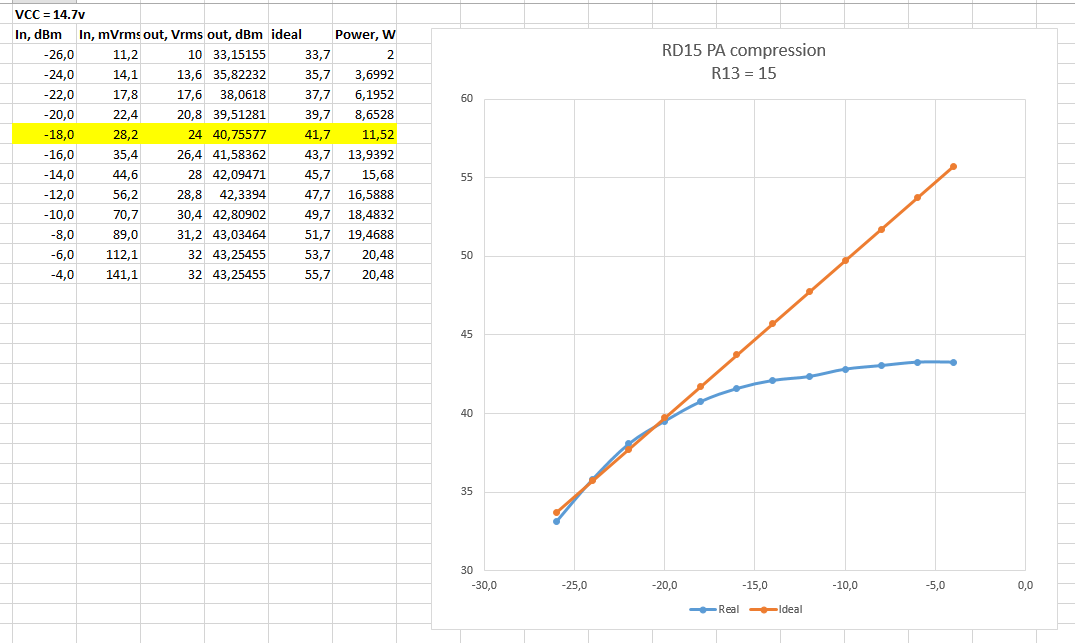Viewport: 1075px width, 643px height.
Task: Select the cell showing 33,15155
Action: tap(236, 54)
